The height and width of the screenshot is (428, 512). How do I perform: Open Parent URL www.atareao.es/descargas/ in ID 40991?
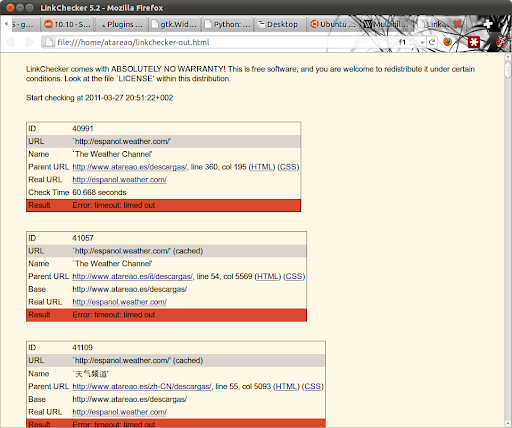click(130, 167)
